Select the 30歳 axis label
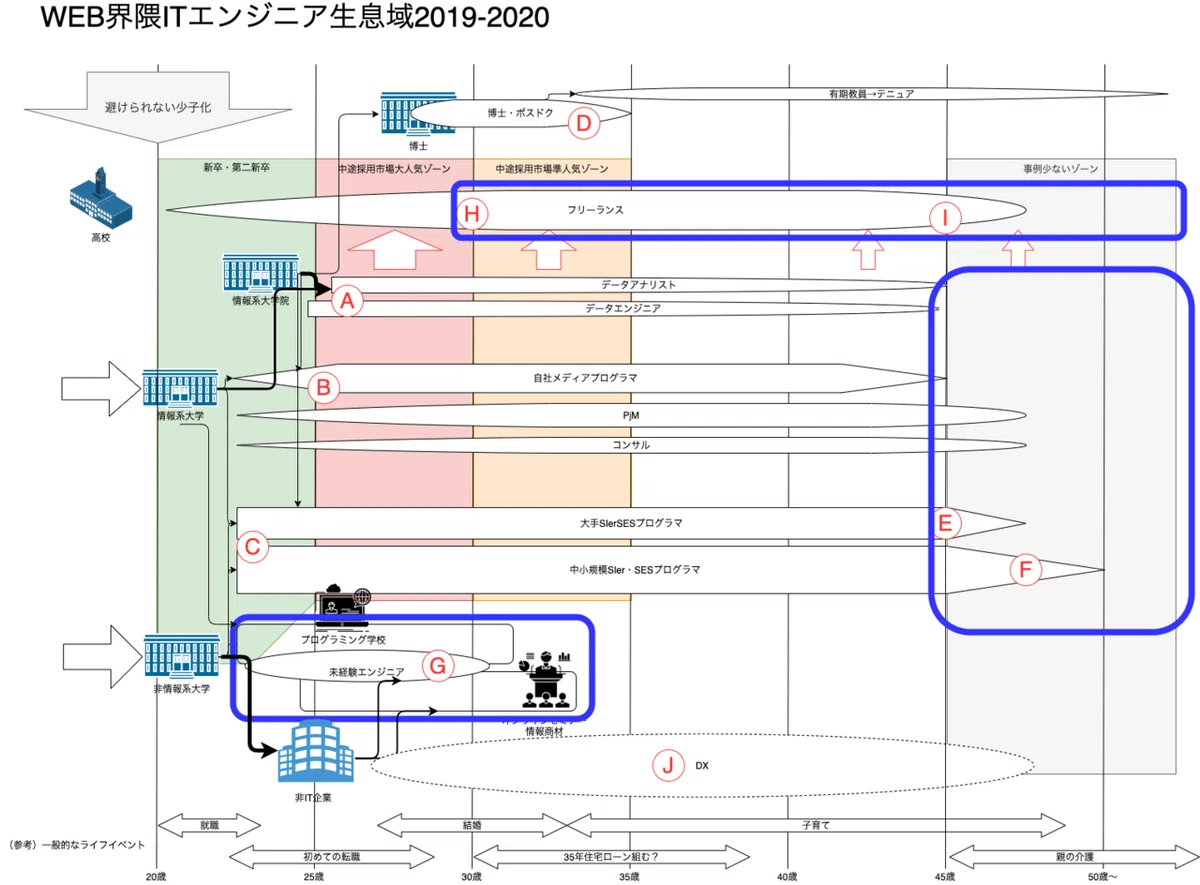The width and height of the screenshot is (1200, 885). [x=471, y=877]
